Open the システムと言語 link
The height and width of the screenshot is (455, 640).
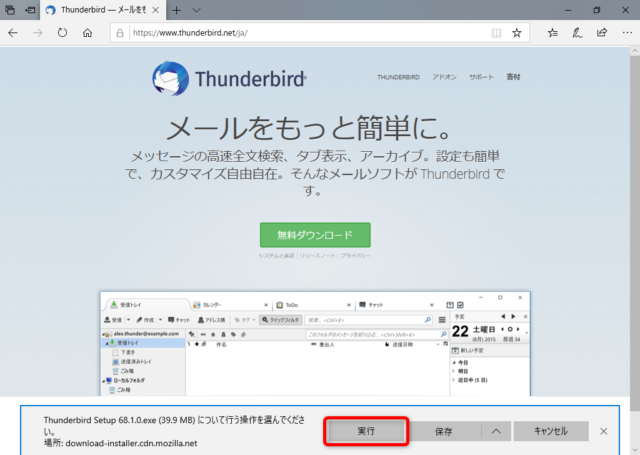point(276,256)
